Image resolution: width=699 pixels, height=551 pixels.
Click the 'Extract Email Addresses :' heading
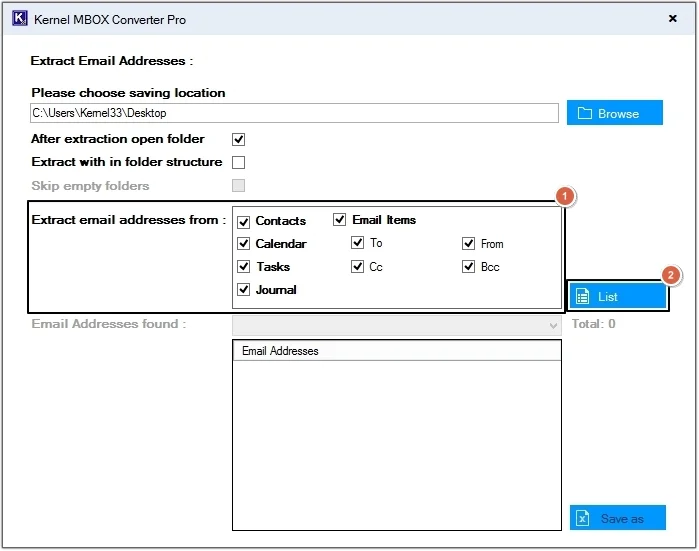(111, 61)
